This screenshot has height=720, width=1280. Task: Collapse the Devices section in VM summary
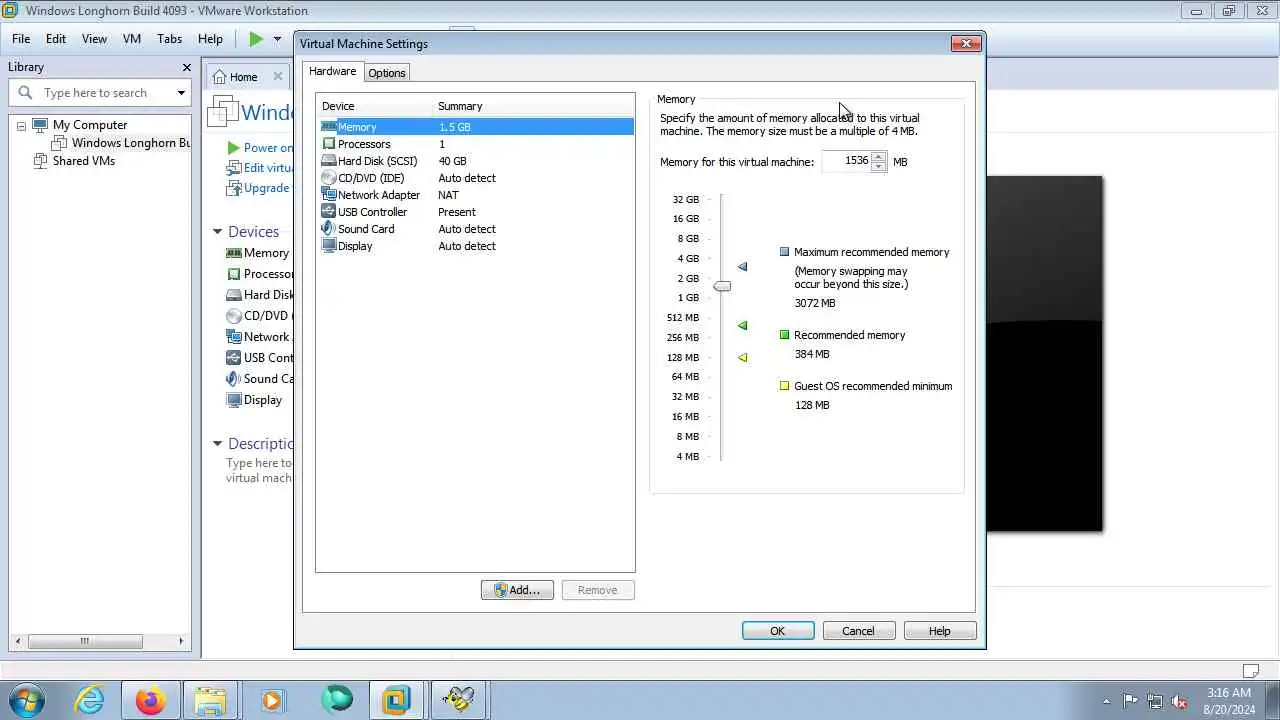click(x=217, y=231)
